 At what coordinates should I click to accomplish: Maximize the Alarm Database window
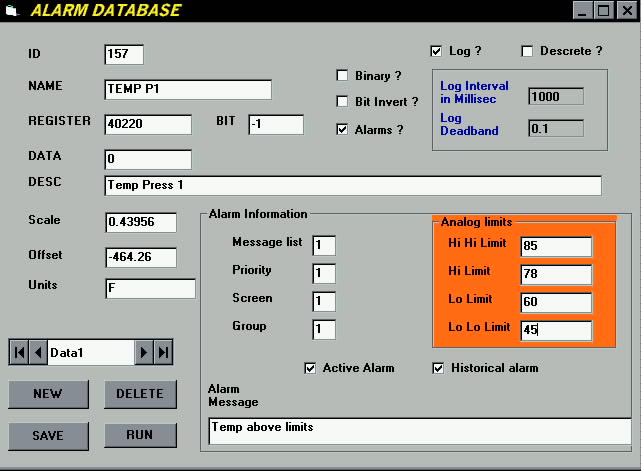(603, 10)
